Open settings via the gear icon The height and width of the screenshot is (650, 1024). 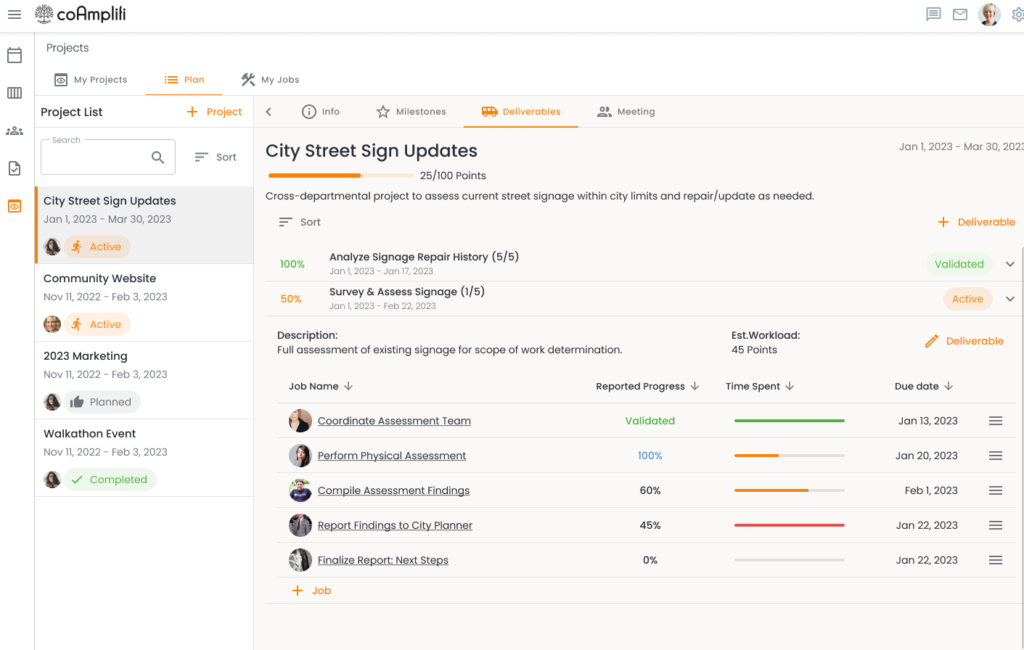click(x=1015, y=14)
